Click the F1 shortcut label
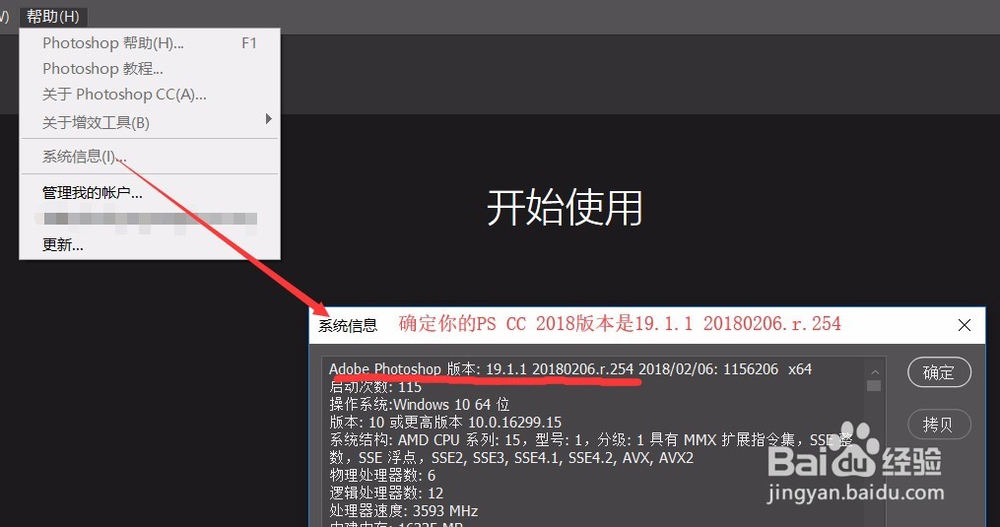Image resolution: width=1000 pixels, height=527 pixels. coord(249,43)
